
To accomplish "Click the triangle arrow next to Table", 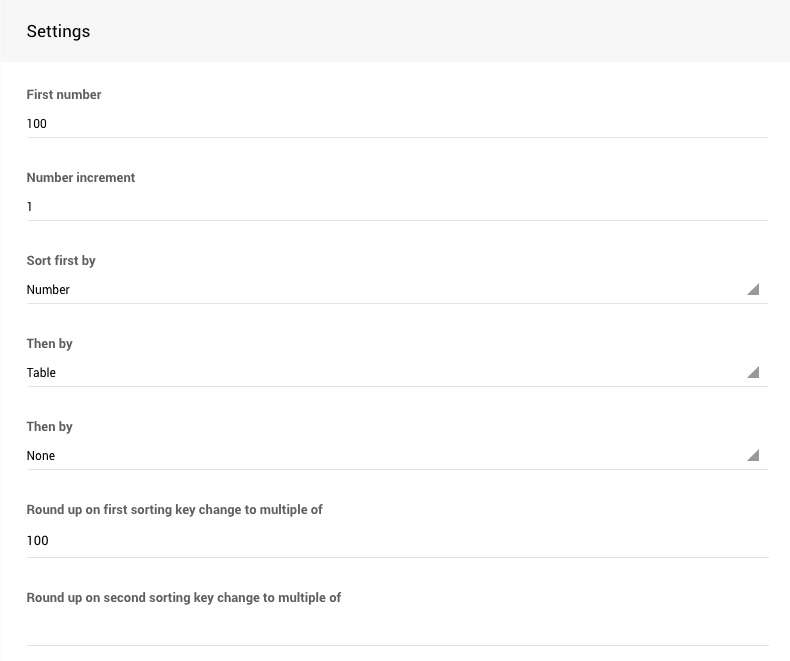I will click(x=753, y=373).
